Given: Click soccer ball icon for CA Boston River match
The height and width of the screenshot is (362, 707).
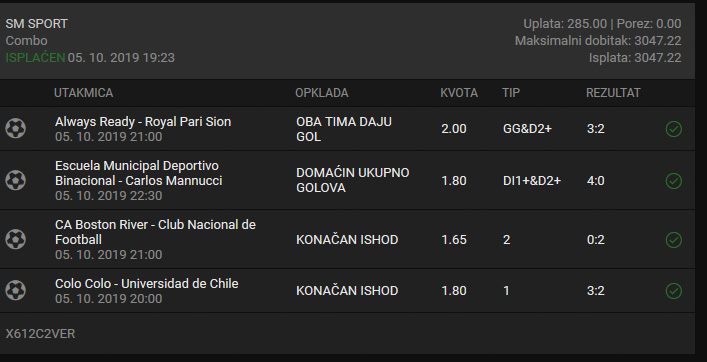Looking at the screenshot, I should coord(15,239).
